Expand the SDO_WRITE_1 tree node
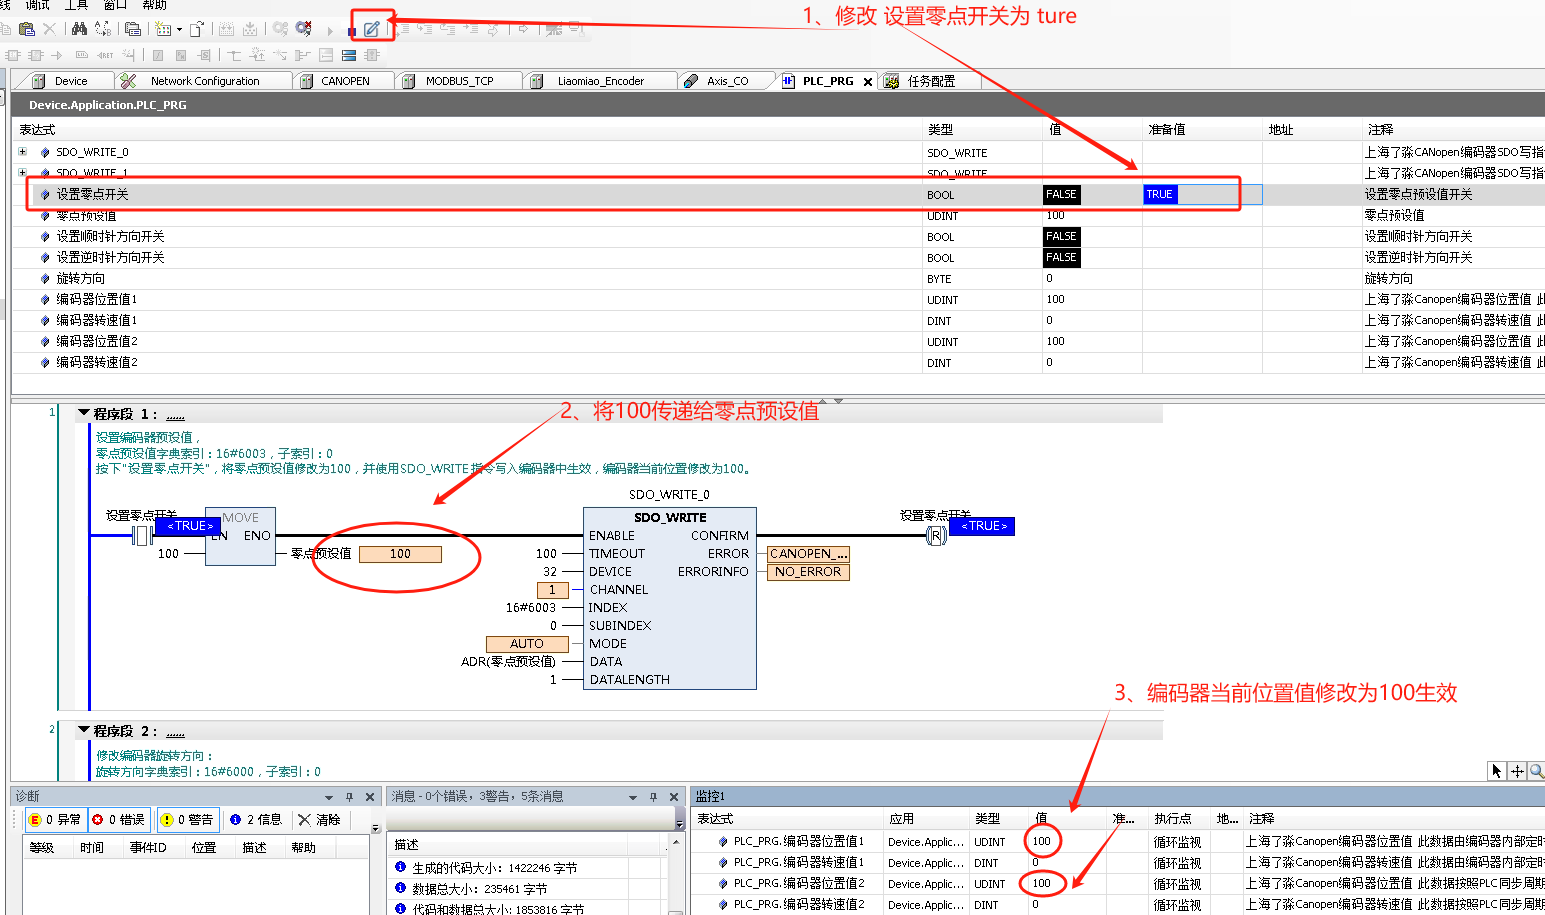1545x915 pixels. coord(22,172)
